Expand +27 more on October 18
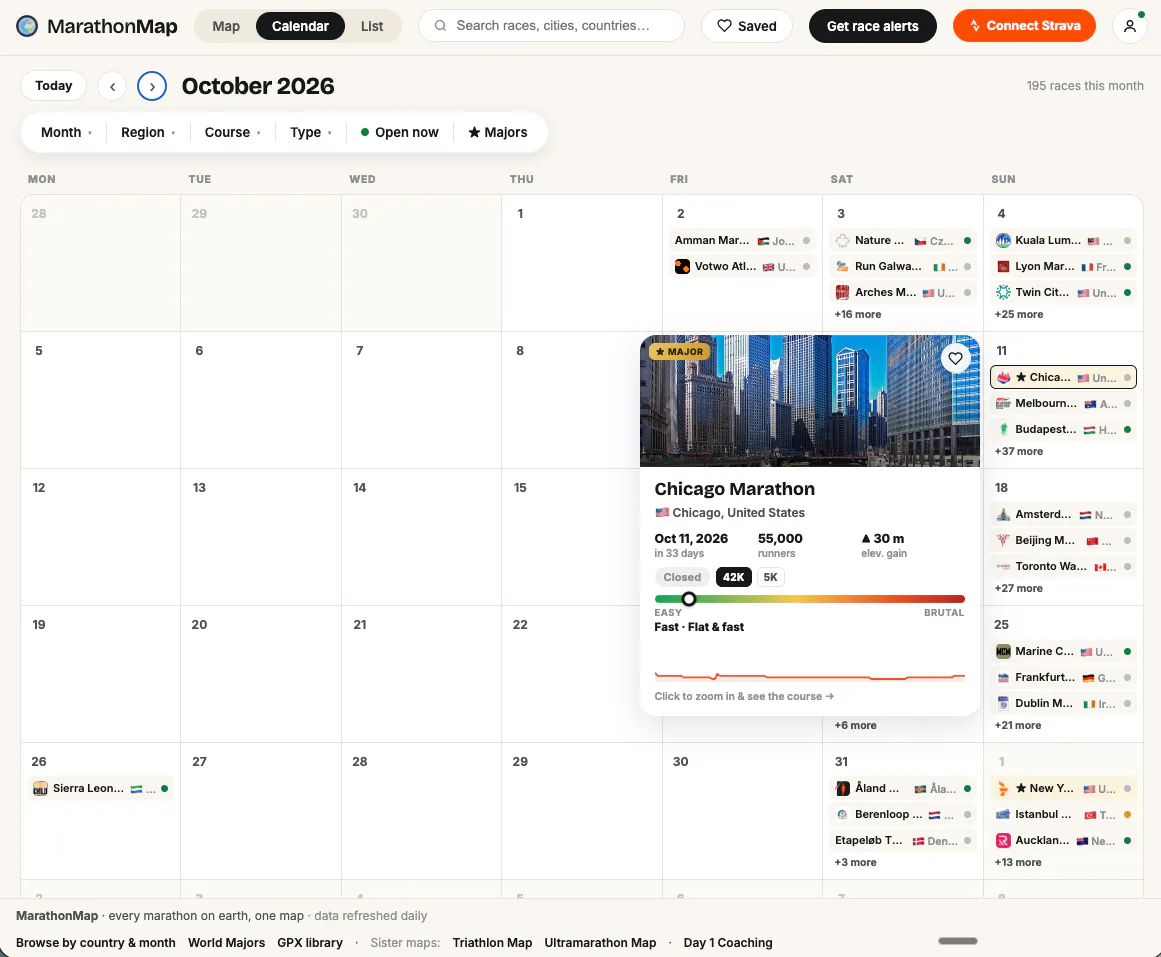 click(x=1018, y=588)
